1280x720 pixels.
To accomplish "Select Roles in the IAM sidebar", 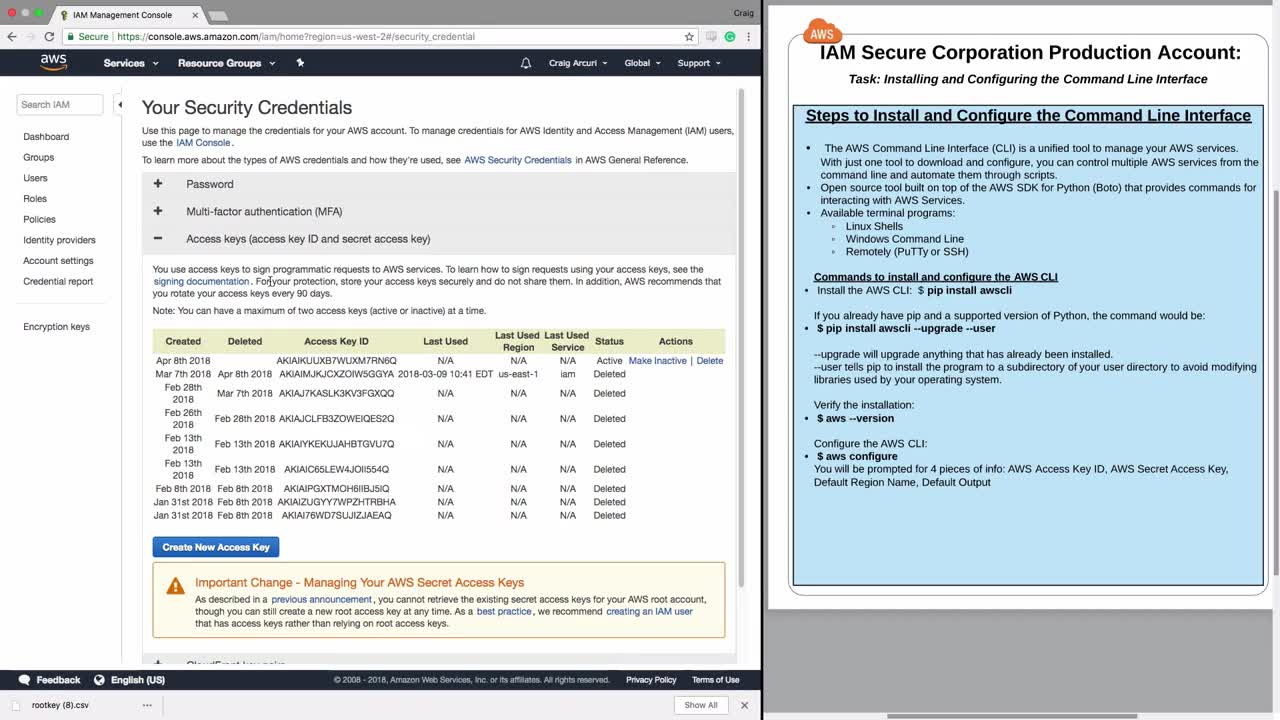I will point(35,199).
